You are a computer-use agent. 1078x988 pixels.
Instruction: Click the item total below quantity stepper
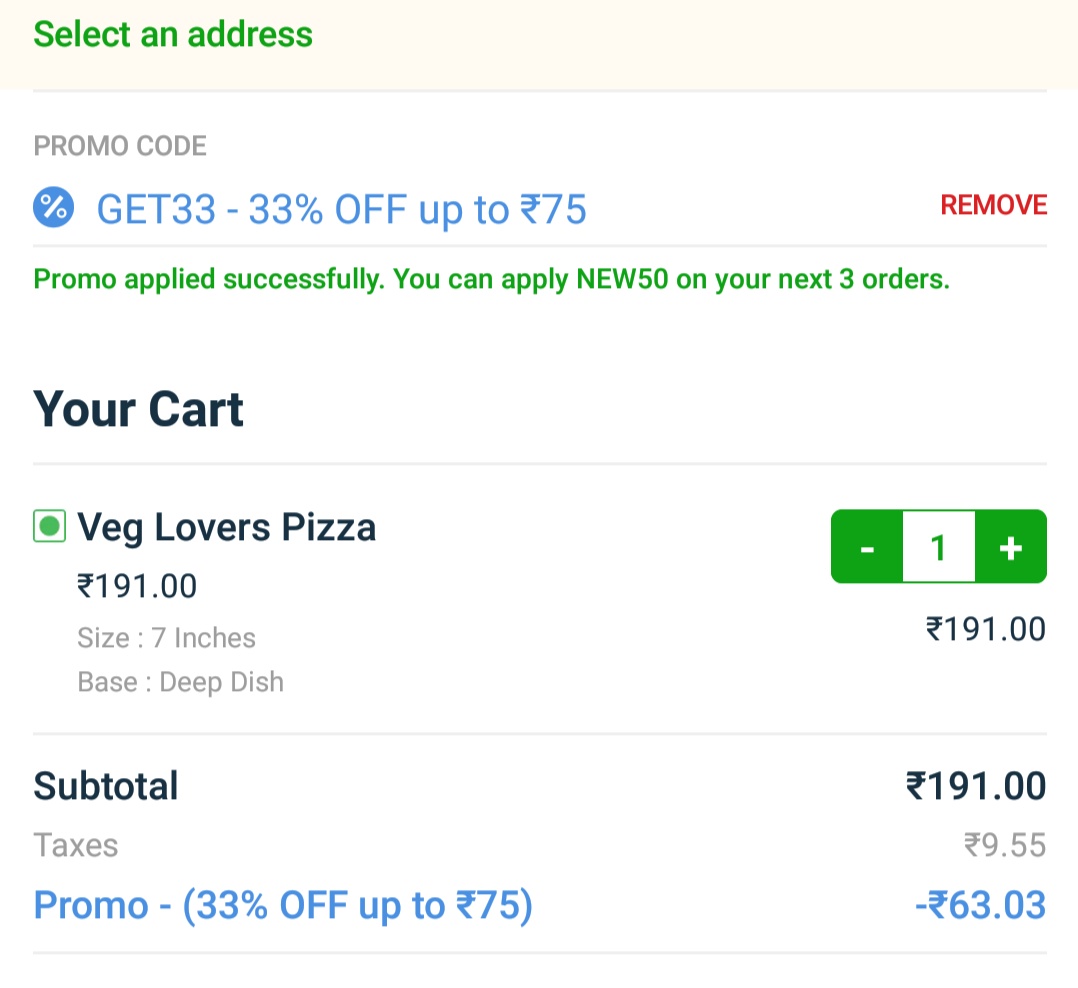pos(986,629)
